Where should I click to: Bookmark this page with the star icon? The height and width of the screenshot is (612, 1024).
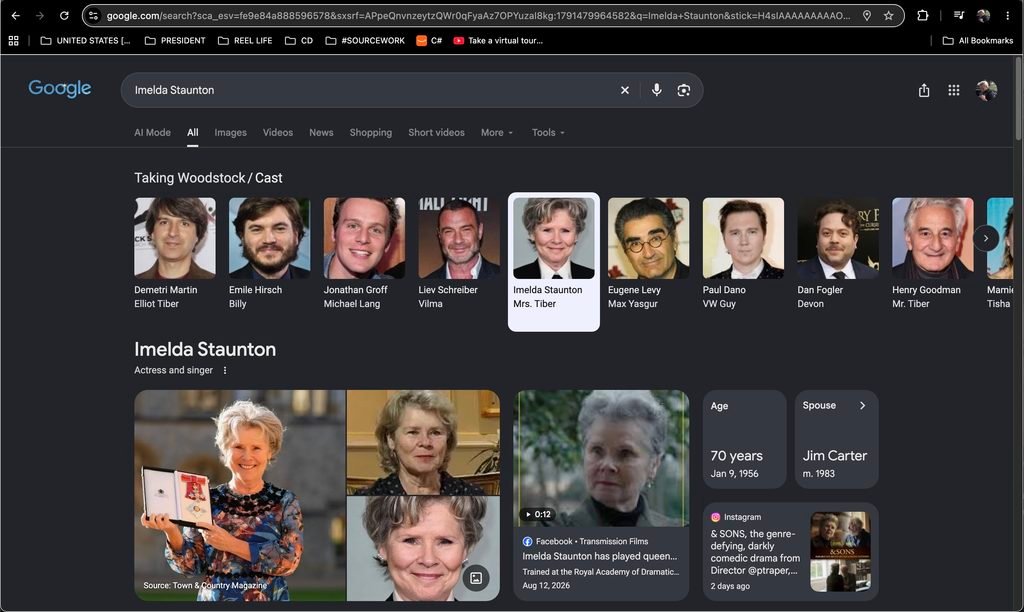888,16
